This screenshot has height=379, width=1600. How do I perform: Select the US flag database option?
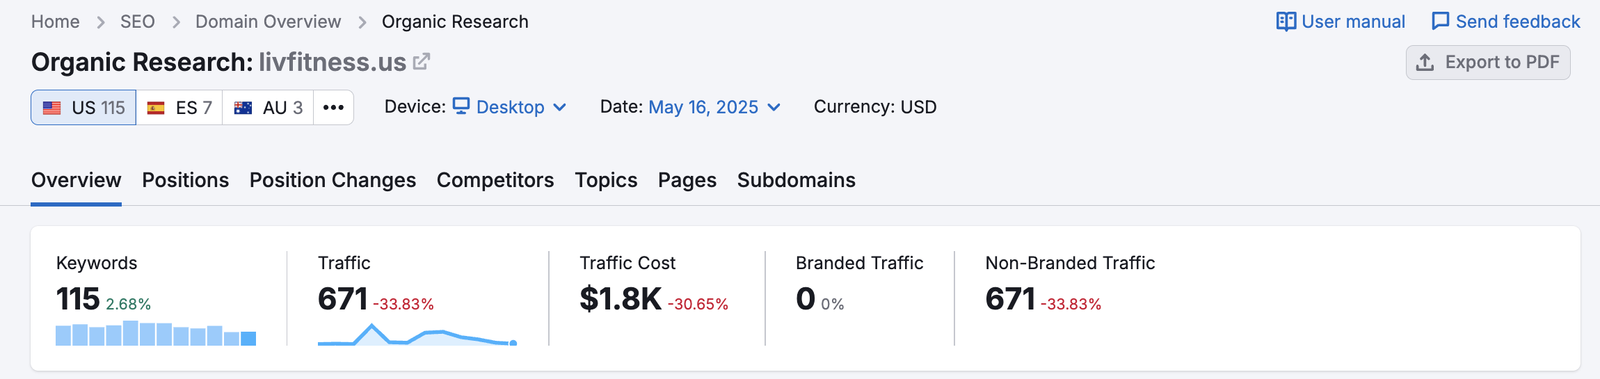click(83, 108)
